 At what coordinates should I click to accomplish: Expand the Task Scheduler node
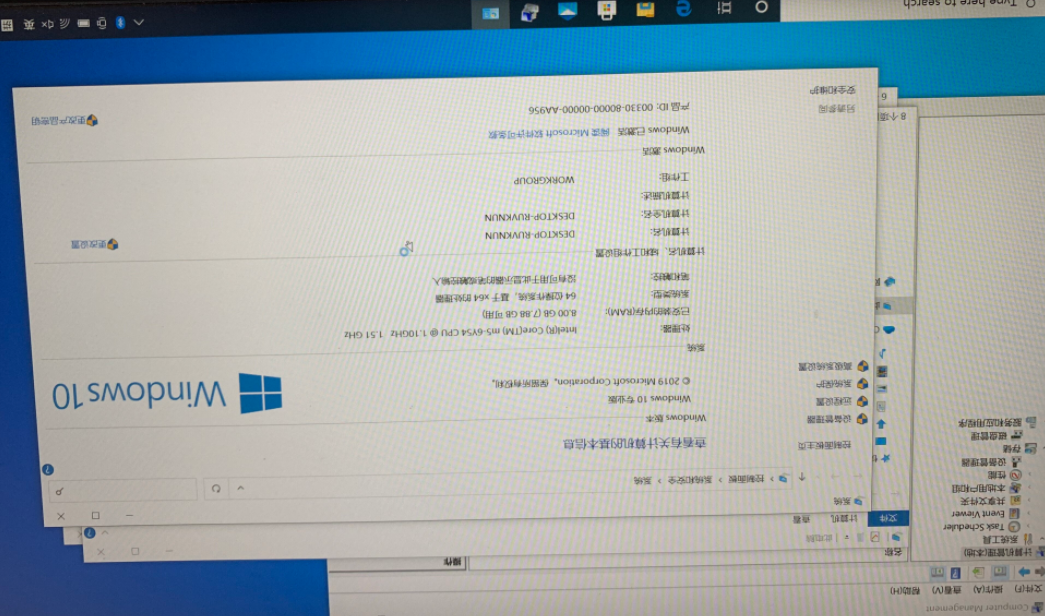pos(1028,526)
